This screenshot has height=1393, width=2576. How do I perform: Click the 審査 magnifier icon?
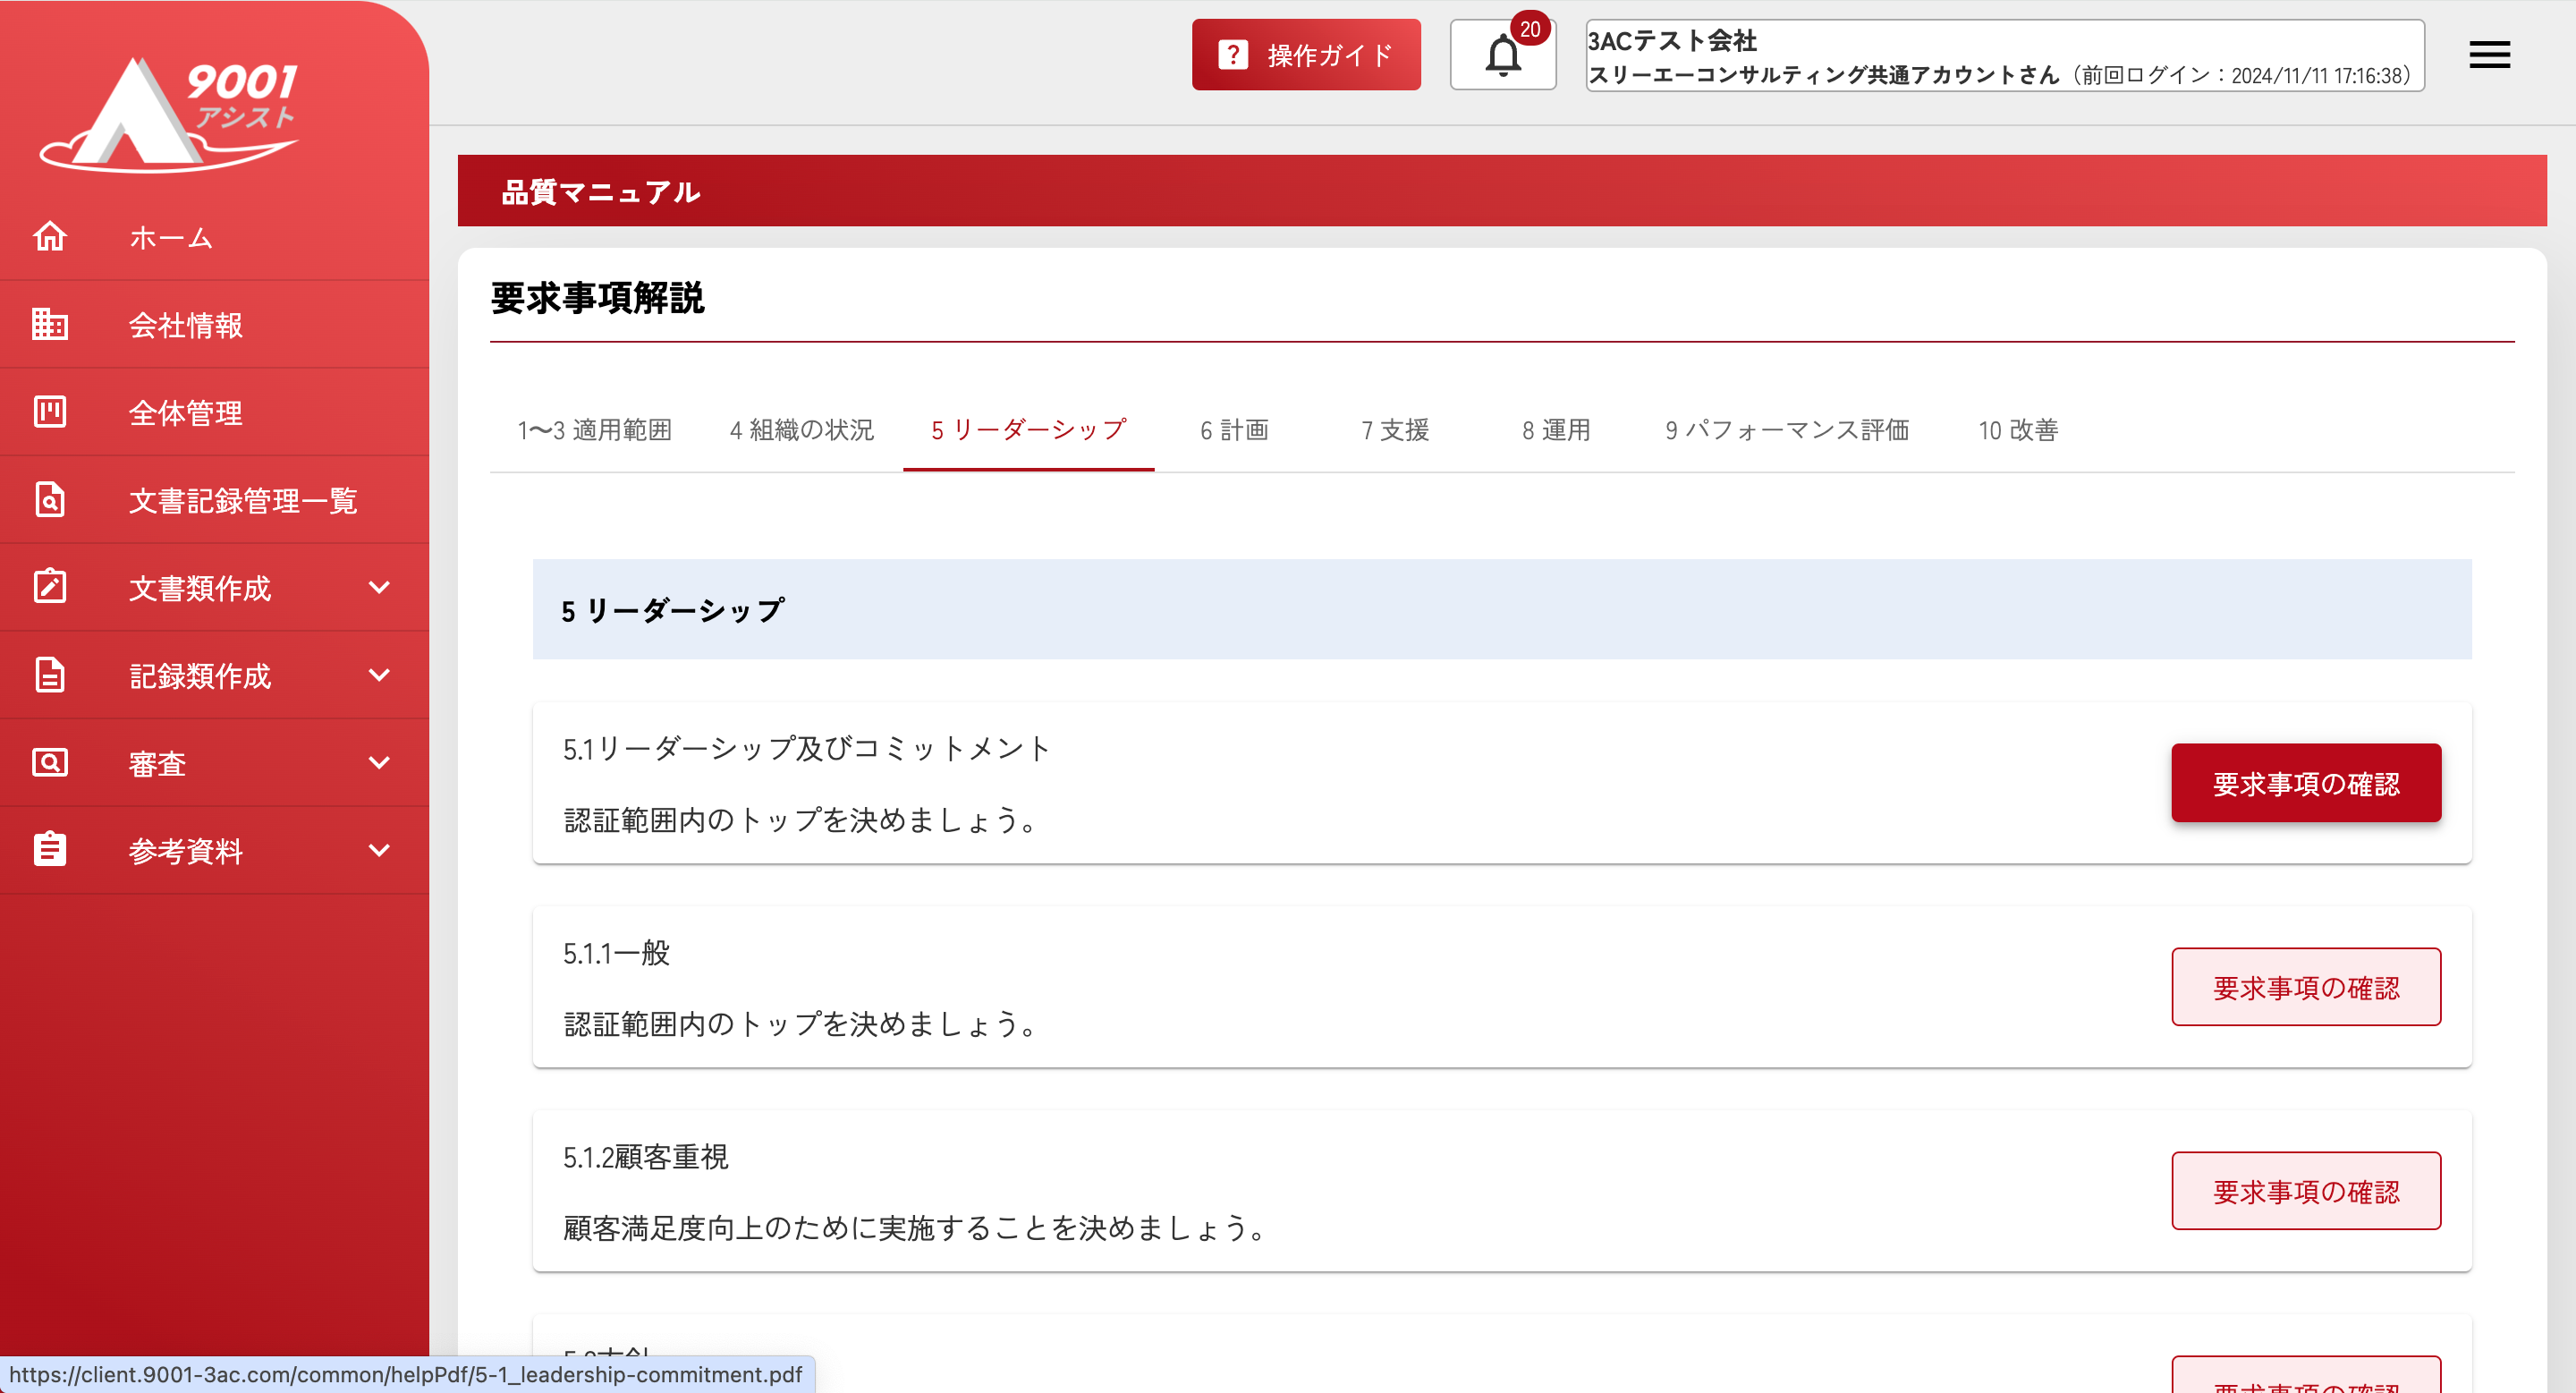tap(50, 763)
